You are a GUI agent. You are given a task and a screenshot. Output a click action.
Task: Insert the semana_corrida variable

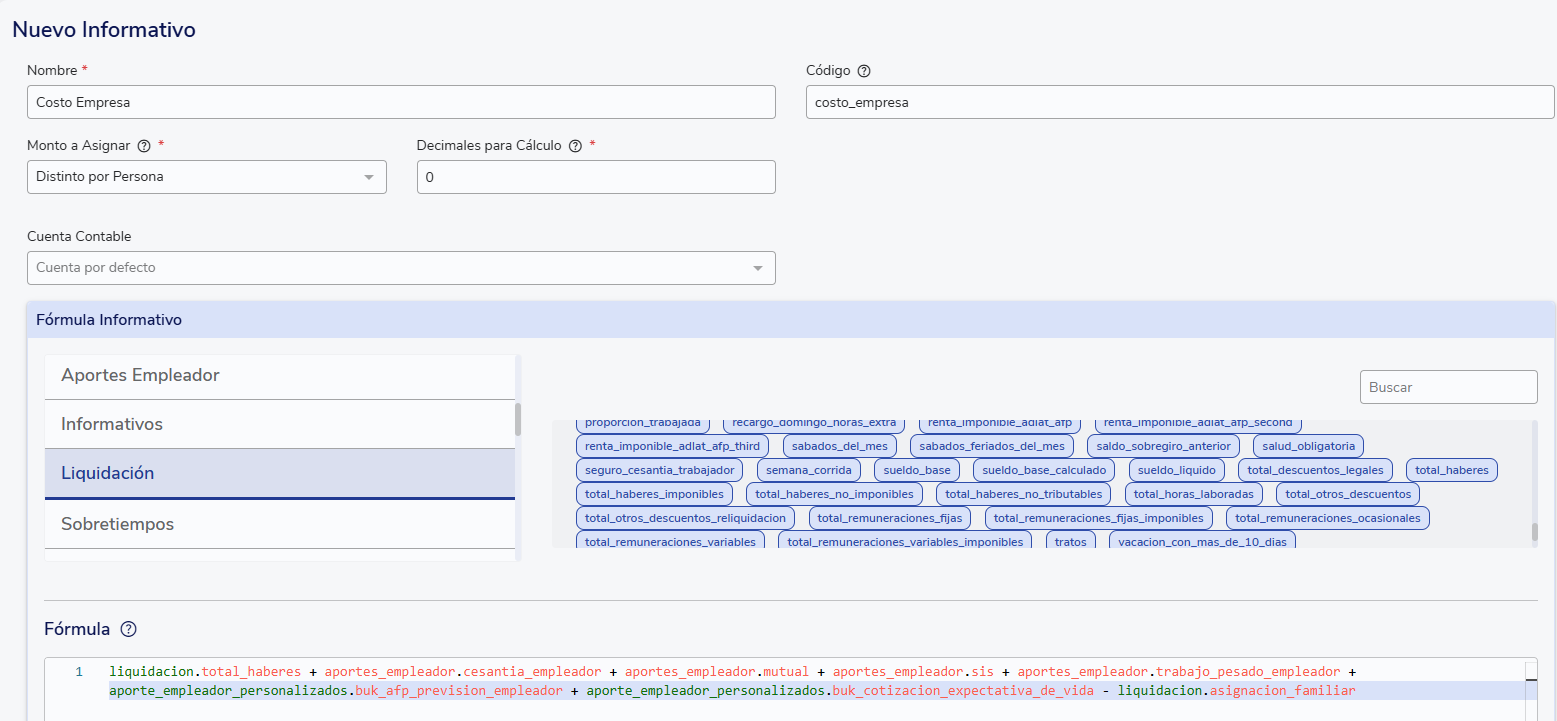pos(808,470)
